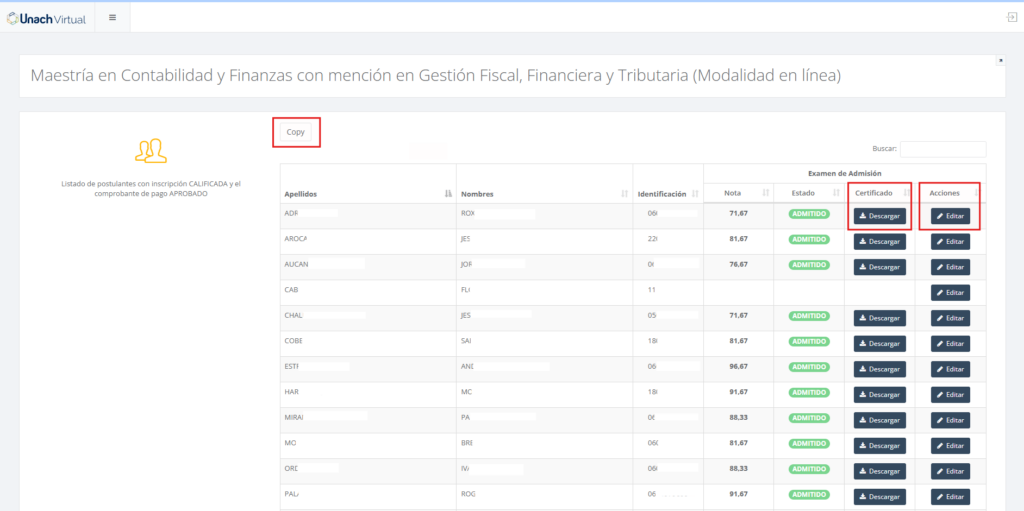Click the applicants group icon

tap(150, 151)
